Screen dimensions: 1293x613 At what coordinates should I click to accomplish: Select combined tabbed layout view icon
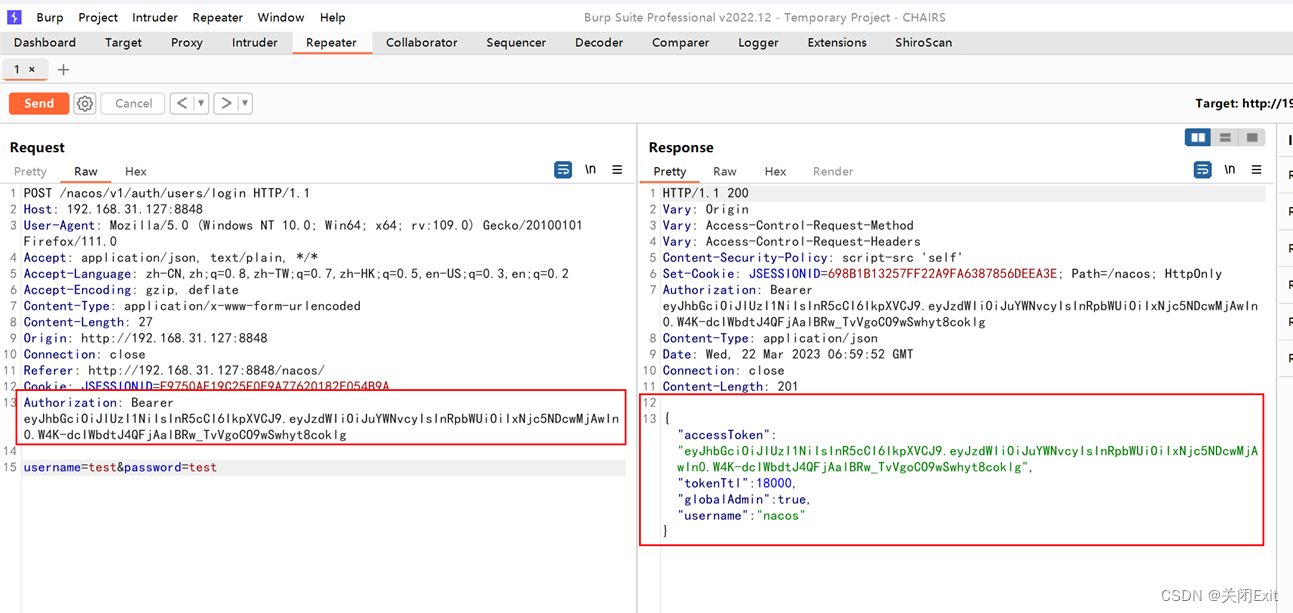1252,138
